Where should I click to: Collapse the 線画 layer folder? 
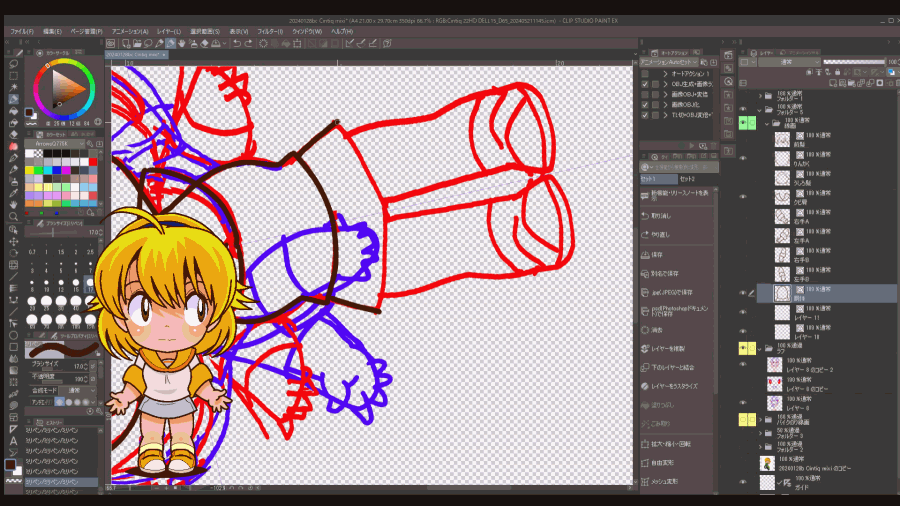coord(767,123)
